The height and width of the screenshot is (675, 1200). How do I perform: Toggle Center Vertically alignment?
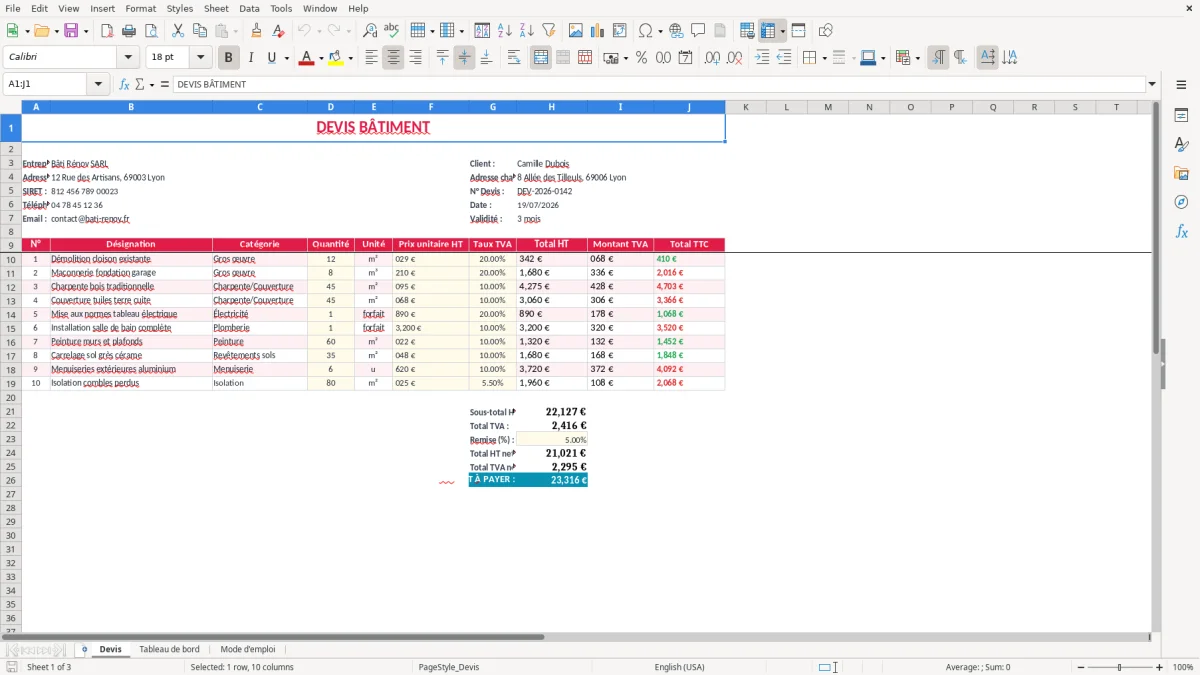(x=464, y=58)
